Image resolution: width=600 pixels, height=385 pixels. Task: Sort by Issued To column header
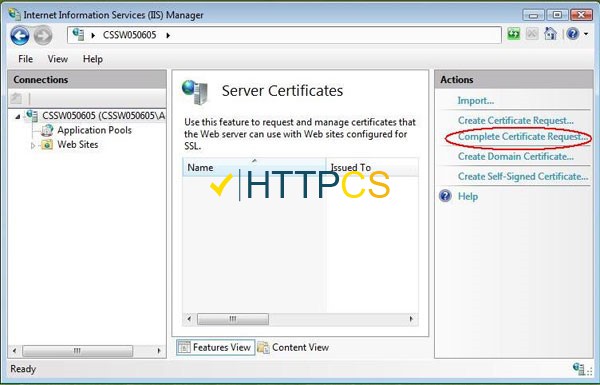(372, 167)
